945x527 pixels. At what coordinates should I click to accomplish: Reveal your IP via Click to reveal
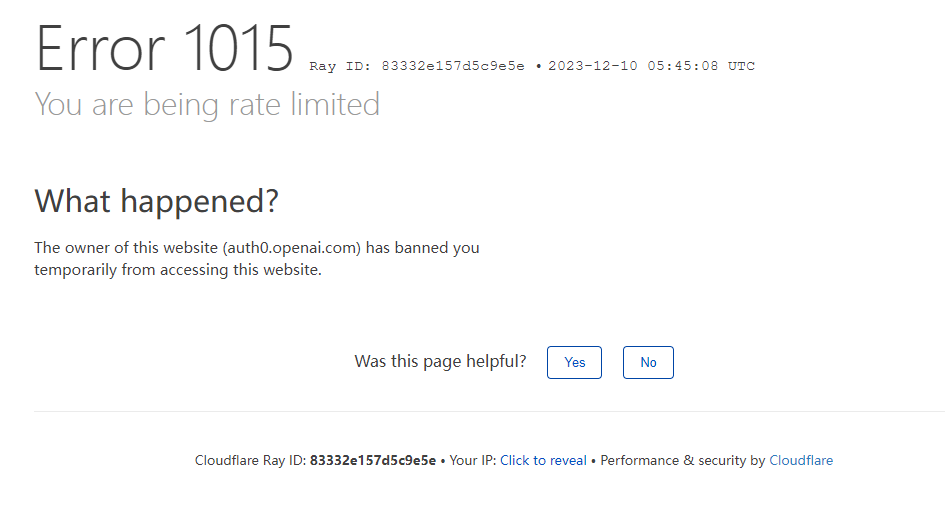tap(543, 461)
